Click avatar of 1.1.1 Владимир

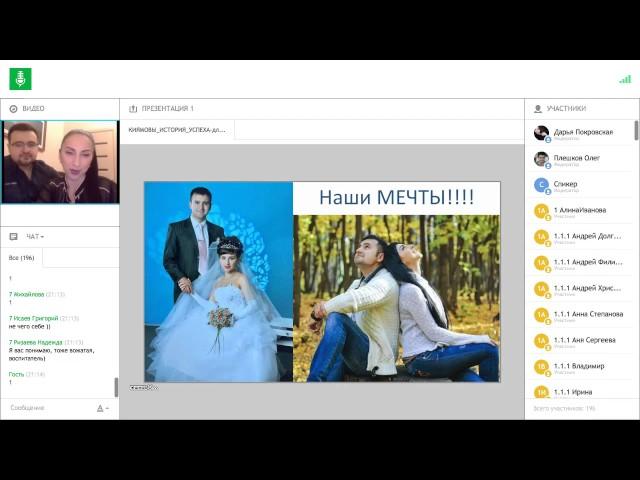tap(541, 367)
